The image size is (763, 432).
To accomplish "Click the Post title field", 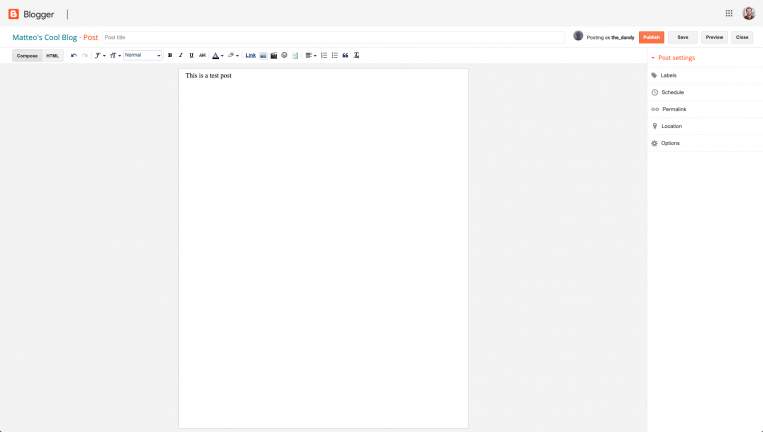I will pos(333,37).
